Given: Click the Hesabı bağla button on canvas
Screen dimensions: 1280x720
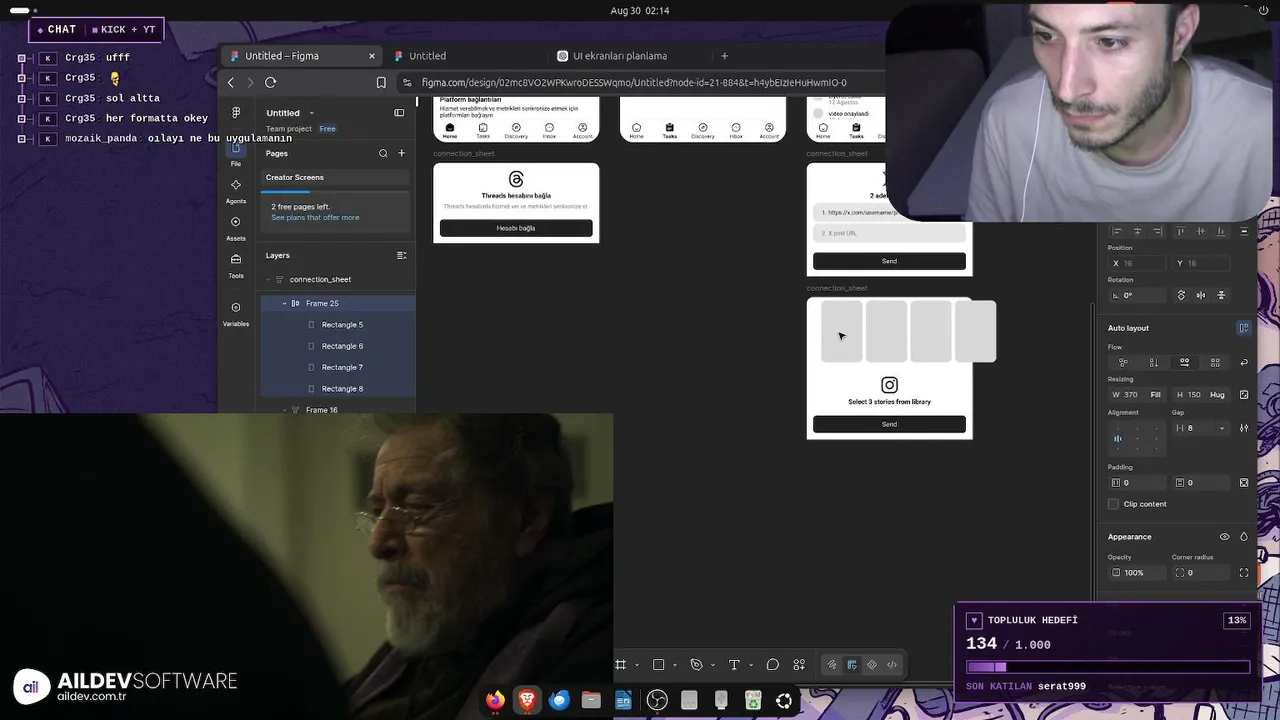Looking at the screenshot, I should point(516,228).
